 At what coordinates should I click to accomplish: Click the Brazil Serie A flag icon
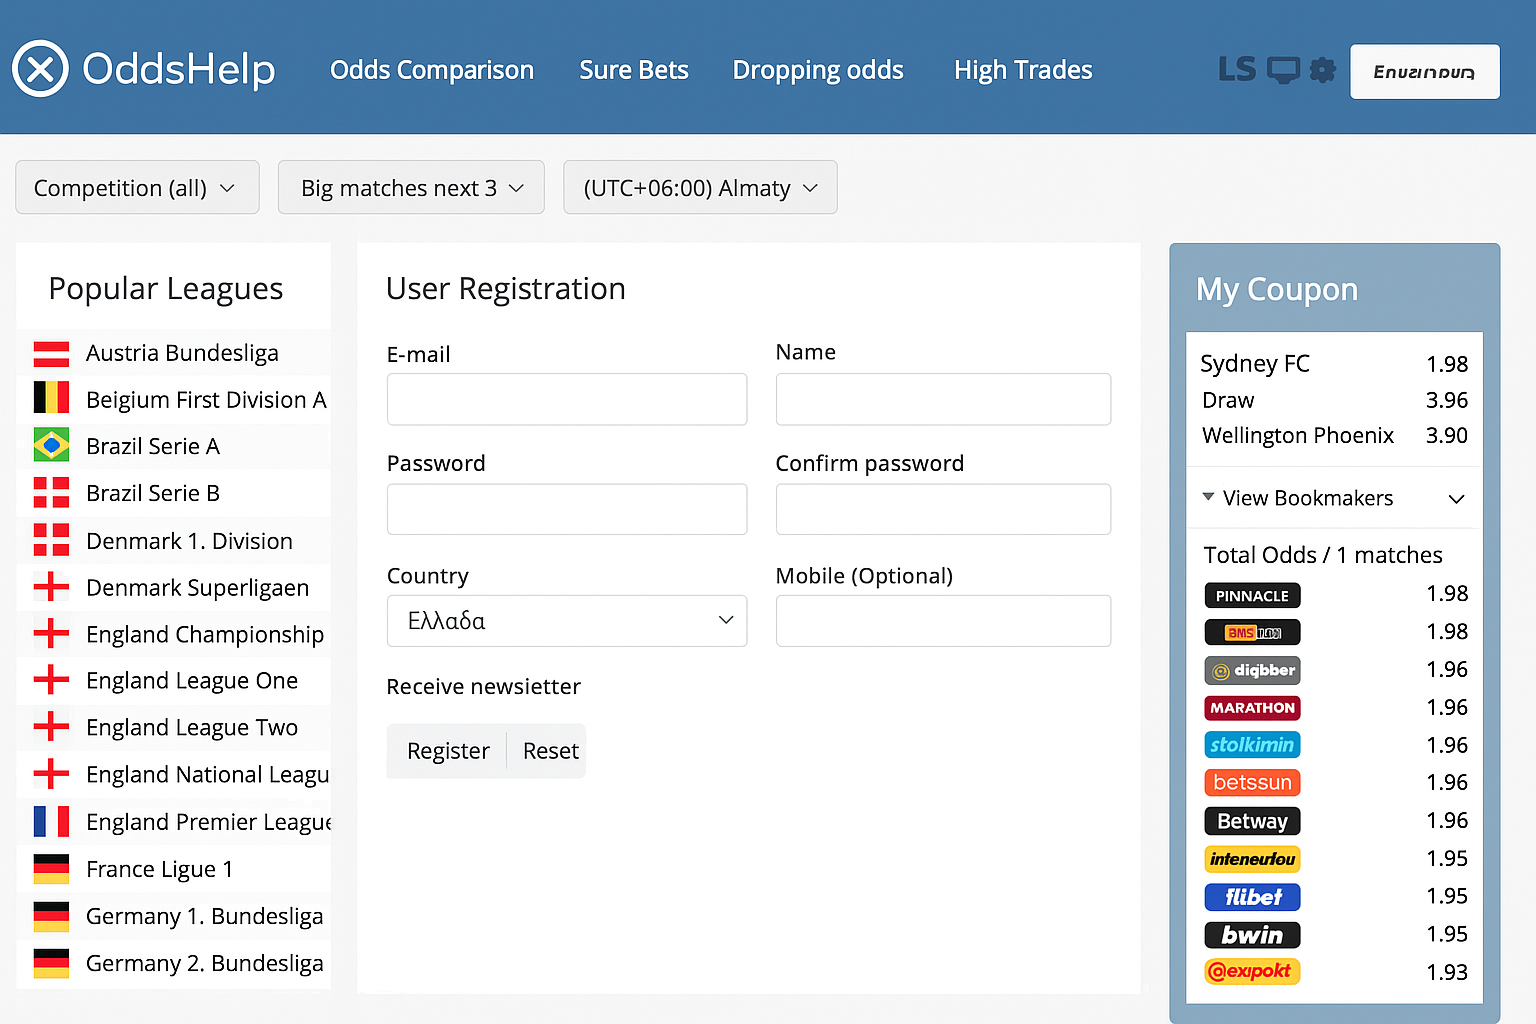pyautogui.click(x=50, y=445)
